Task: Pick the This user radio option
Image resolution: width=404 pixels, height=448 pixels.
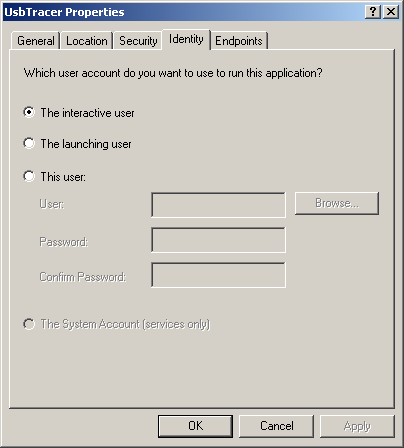Action: pyautogui.click(x=29, y=176)
